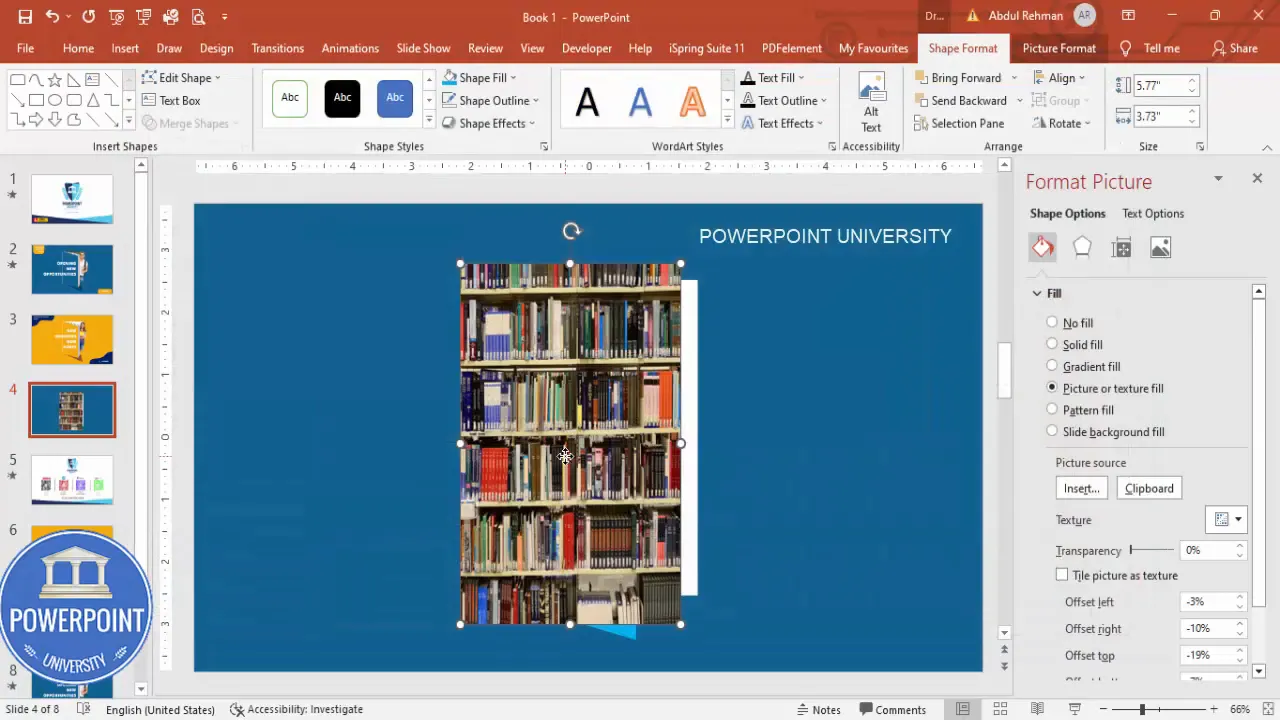
Task: Select Slide background fill
Action: (x=1052, y=431)
